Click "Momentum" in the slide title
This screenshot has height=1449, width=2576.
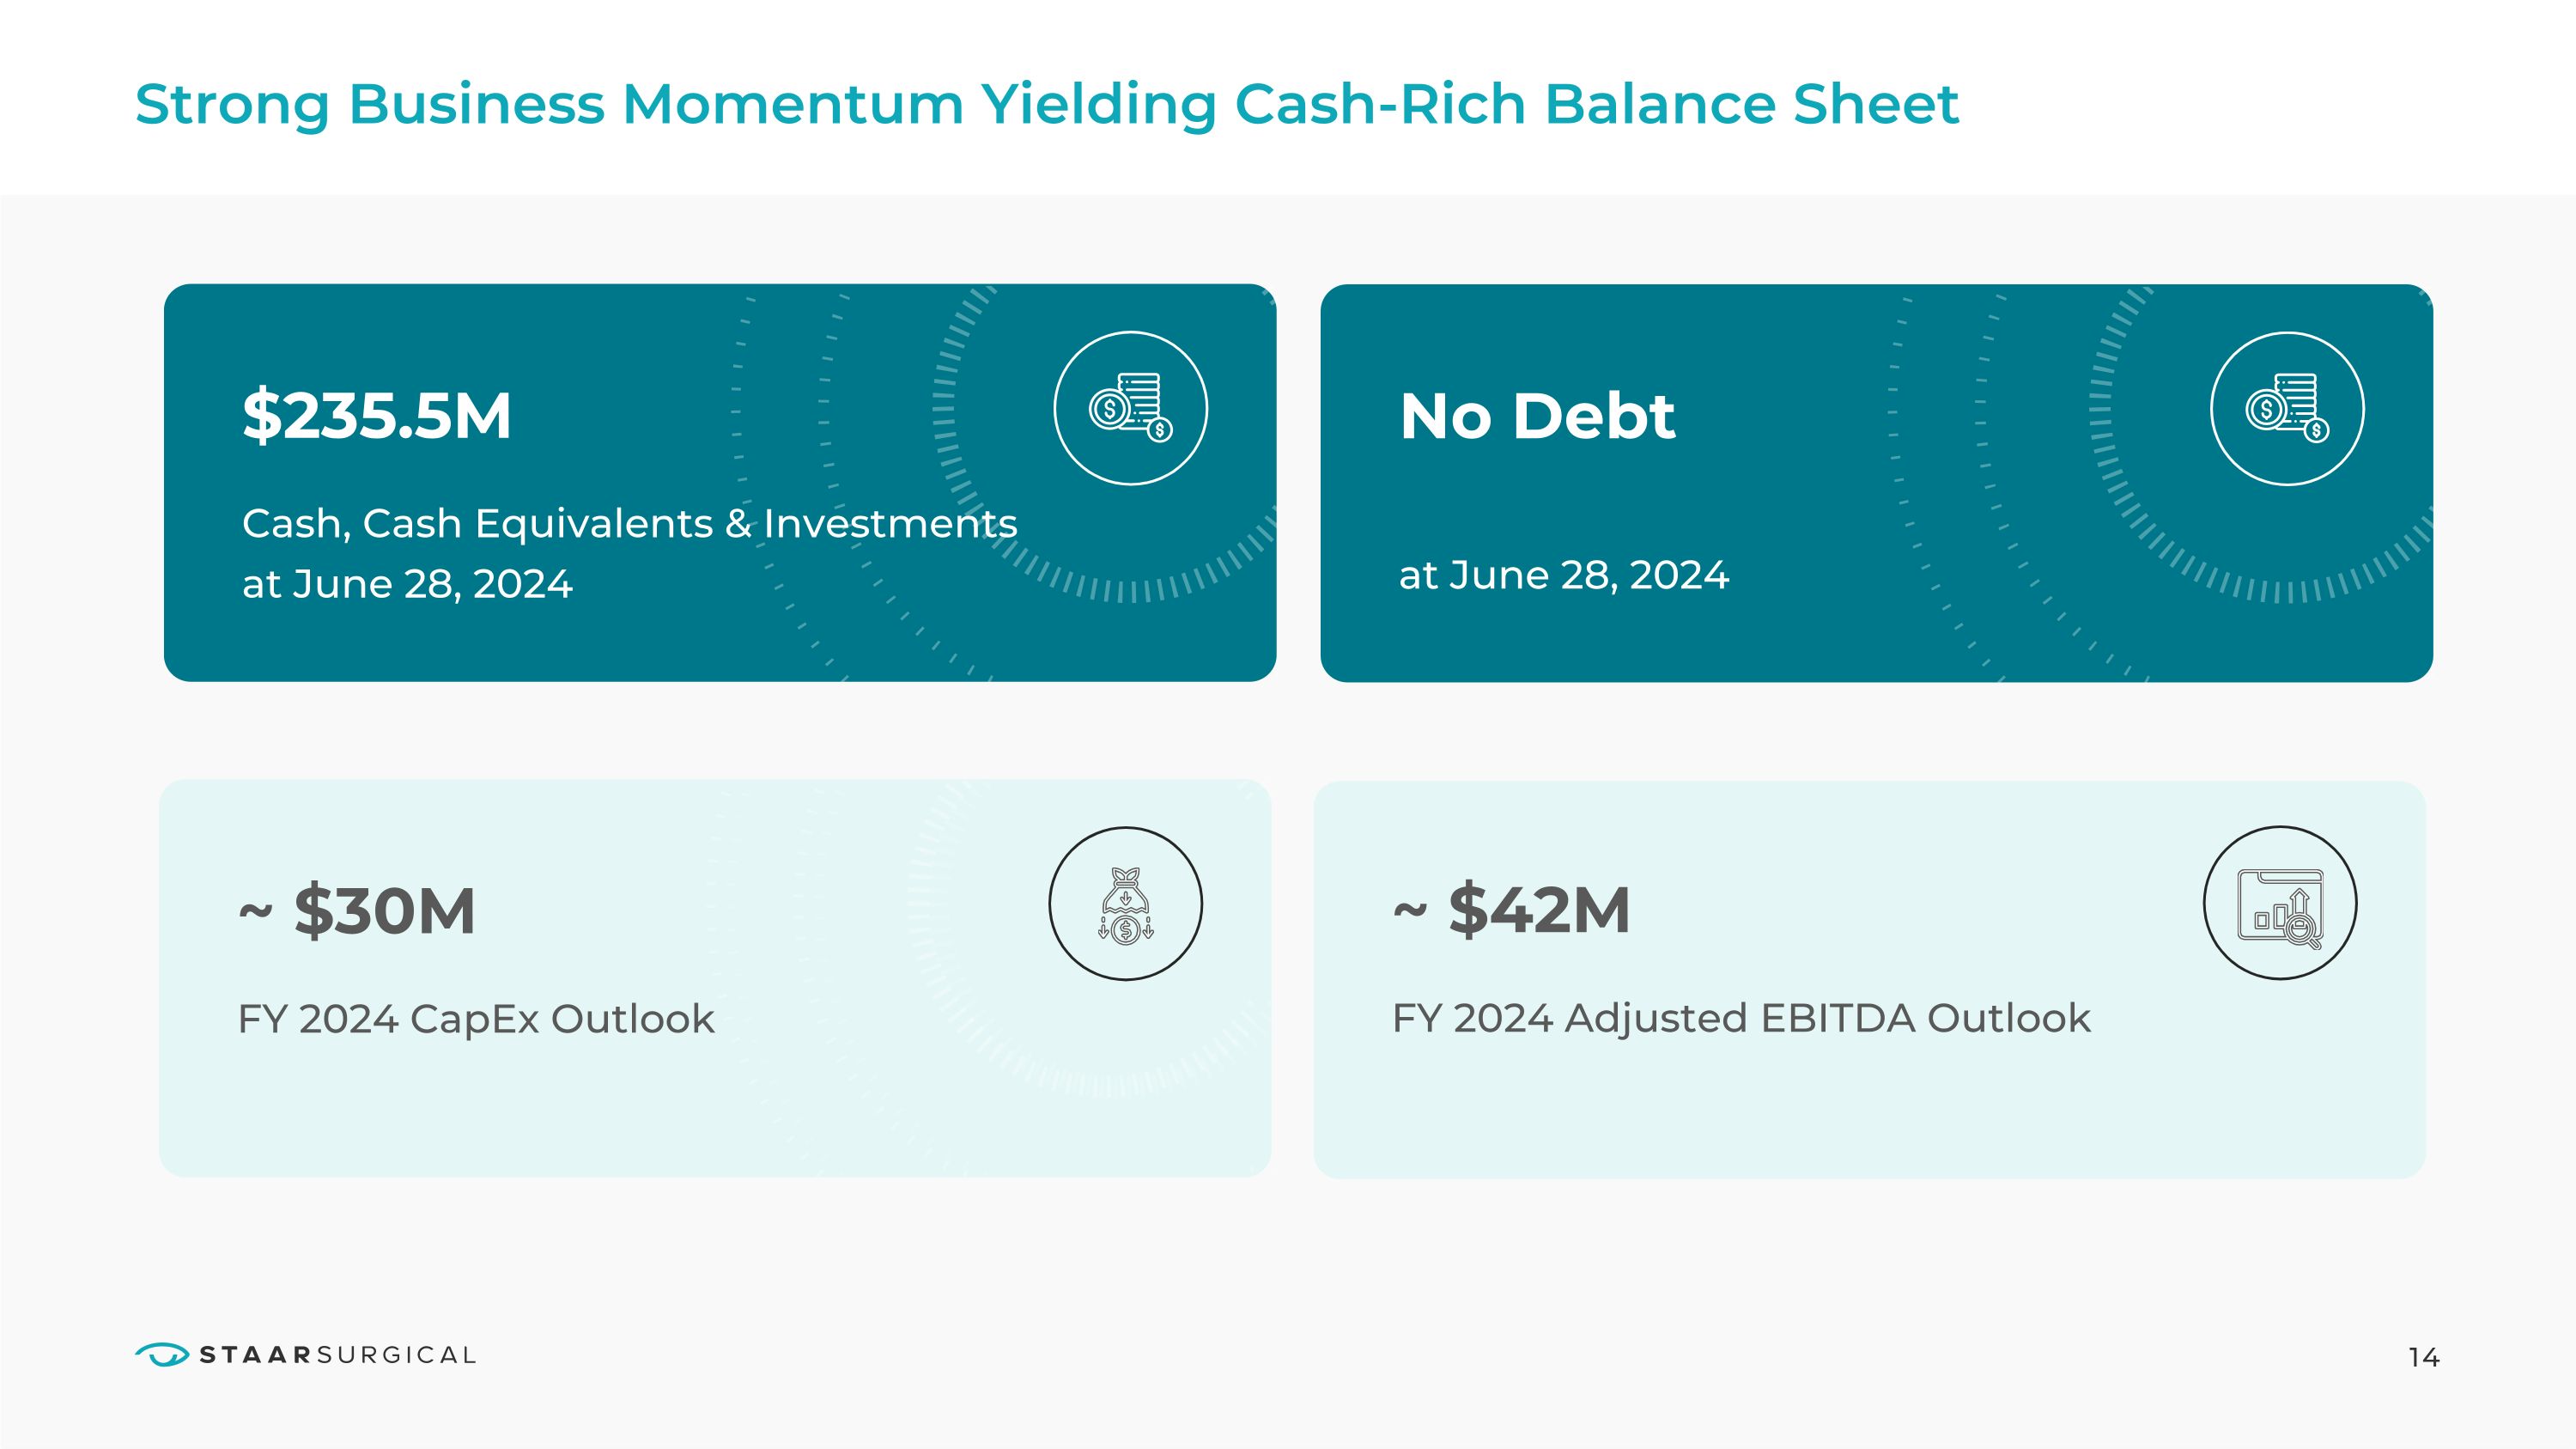[792, 104]
